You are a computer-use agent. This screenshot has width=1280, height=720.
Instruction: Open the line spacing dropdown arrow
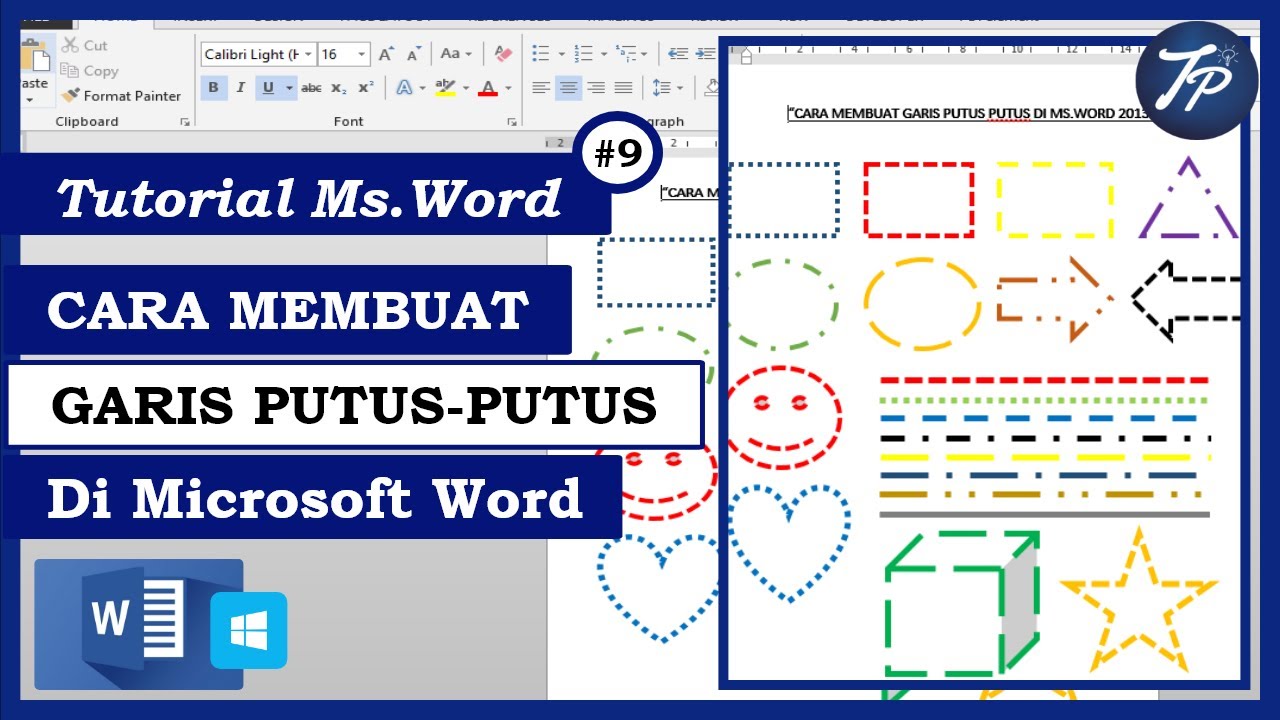coord(680,87)
